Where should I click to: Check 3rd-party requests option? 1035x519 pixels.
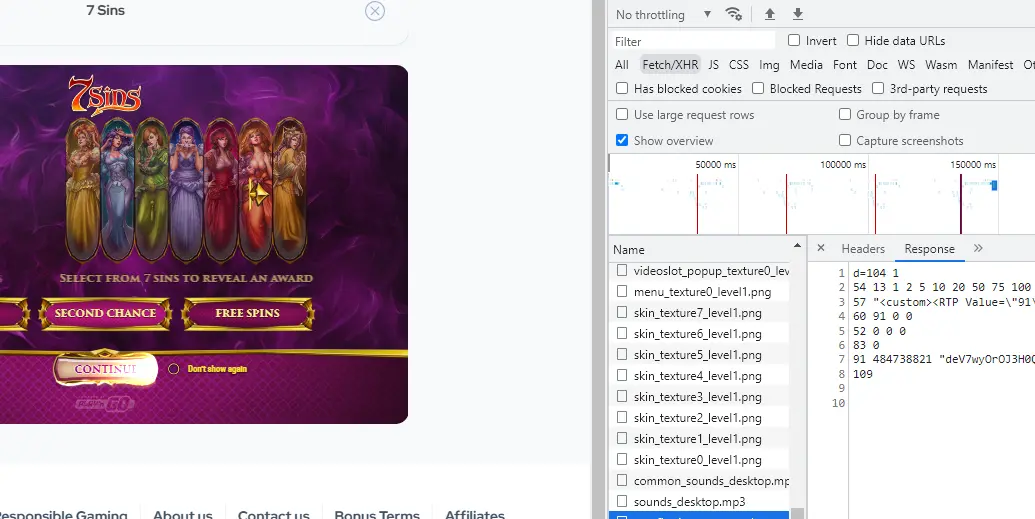click(878, 88)
